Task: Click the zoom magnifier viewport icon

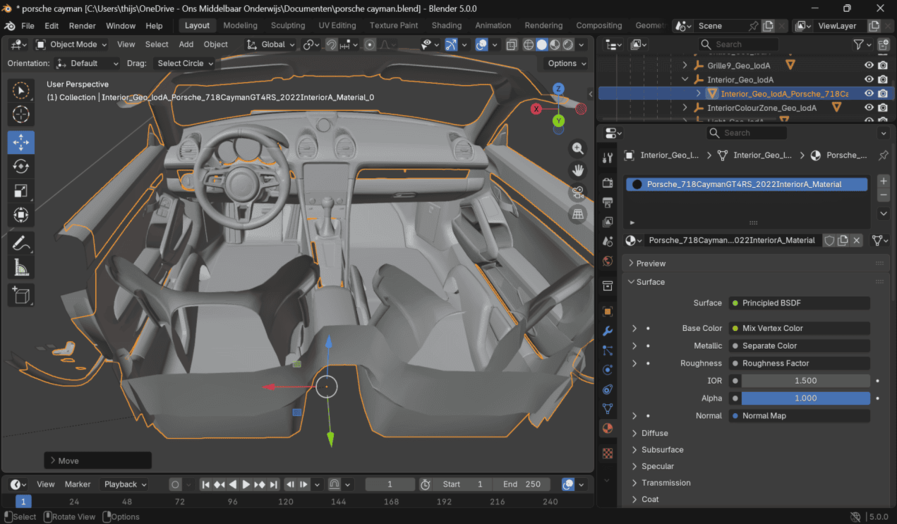Action: coord(578,148)
